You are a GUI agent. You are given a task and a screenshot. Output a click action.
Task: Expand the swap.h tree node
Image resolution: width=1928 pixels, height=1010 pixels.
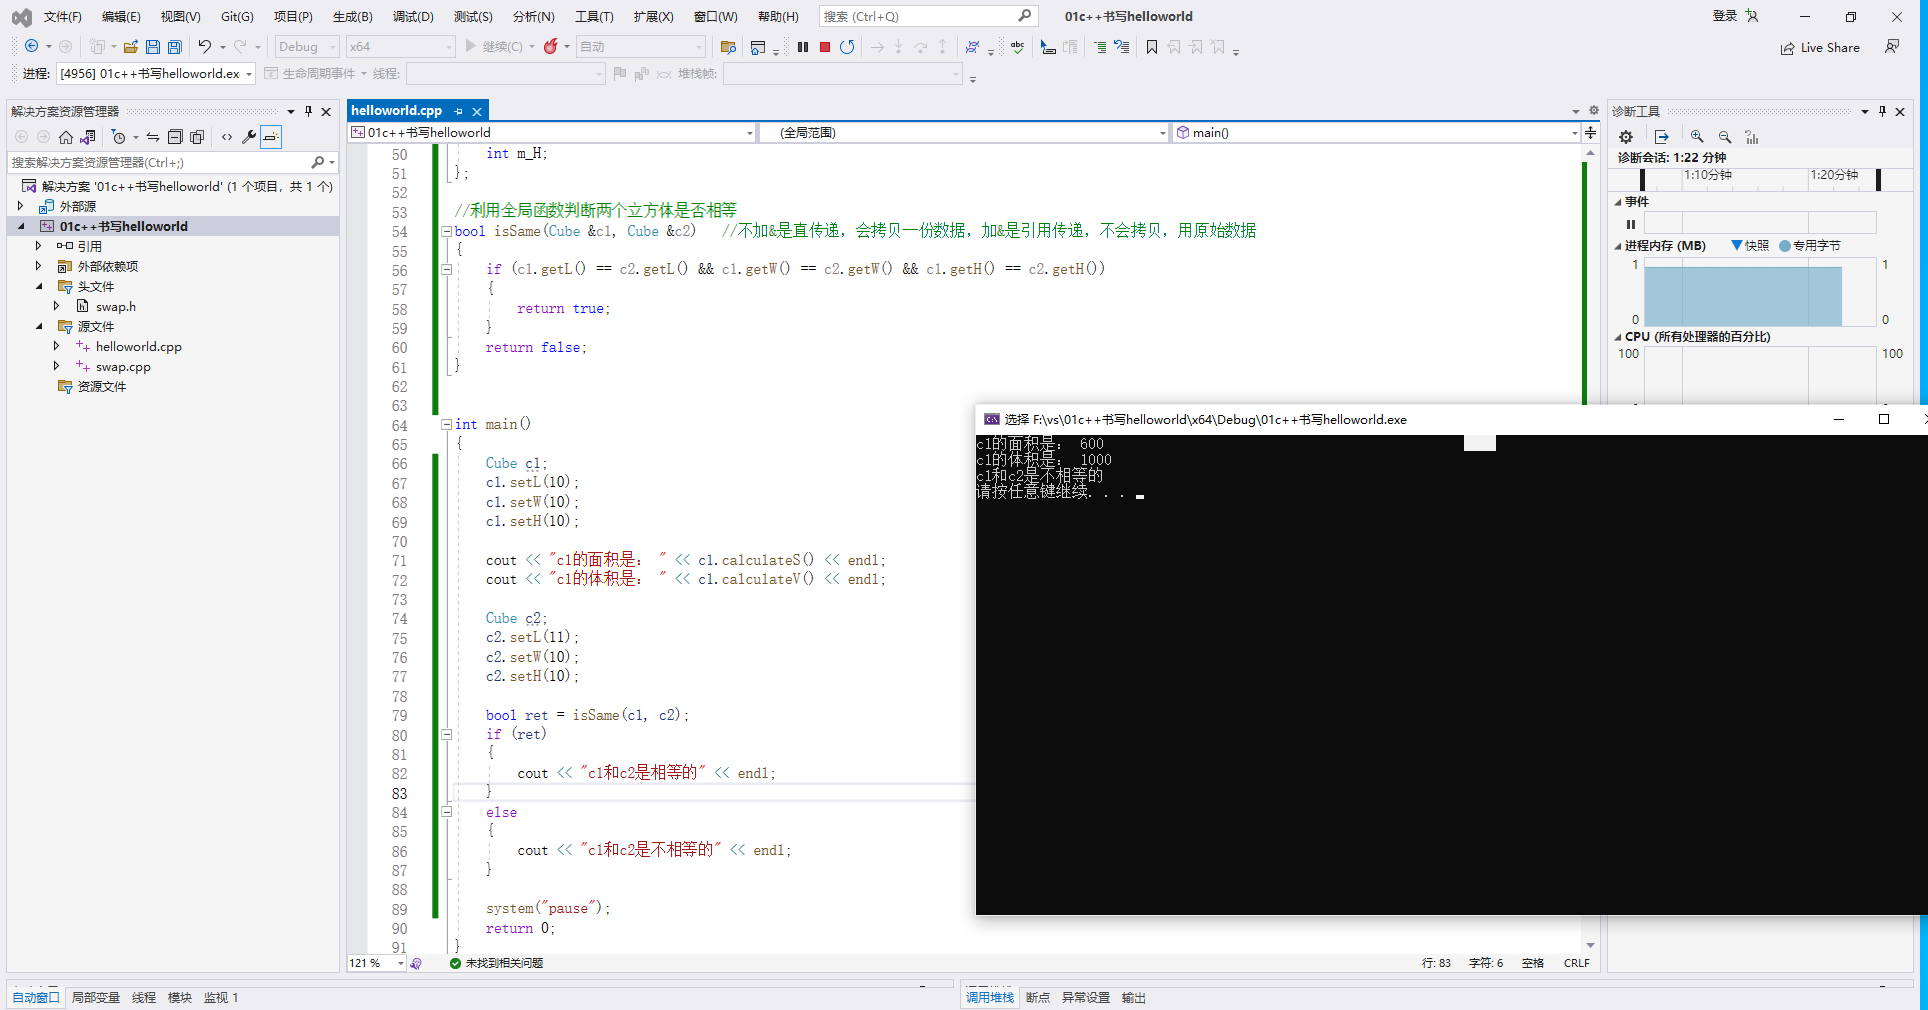click(x=56, y=306)
